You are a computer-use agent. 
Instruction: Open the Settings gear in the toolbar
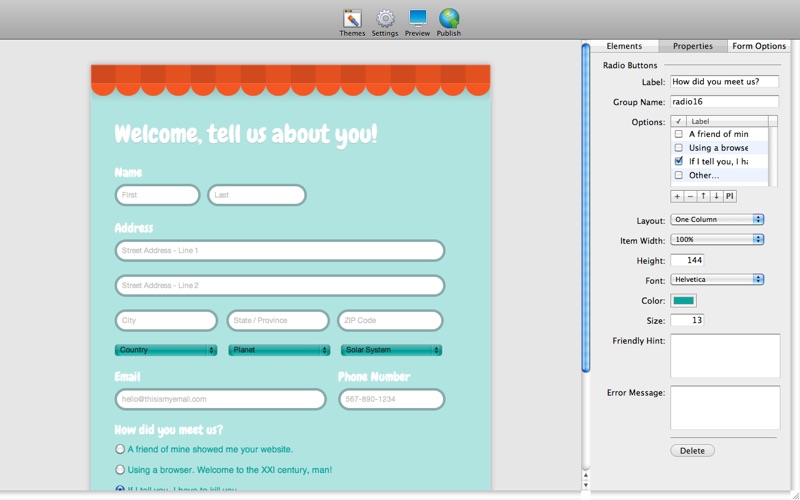coord(385,19)
